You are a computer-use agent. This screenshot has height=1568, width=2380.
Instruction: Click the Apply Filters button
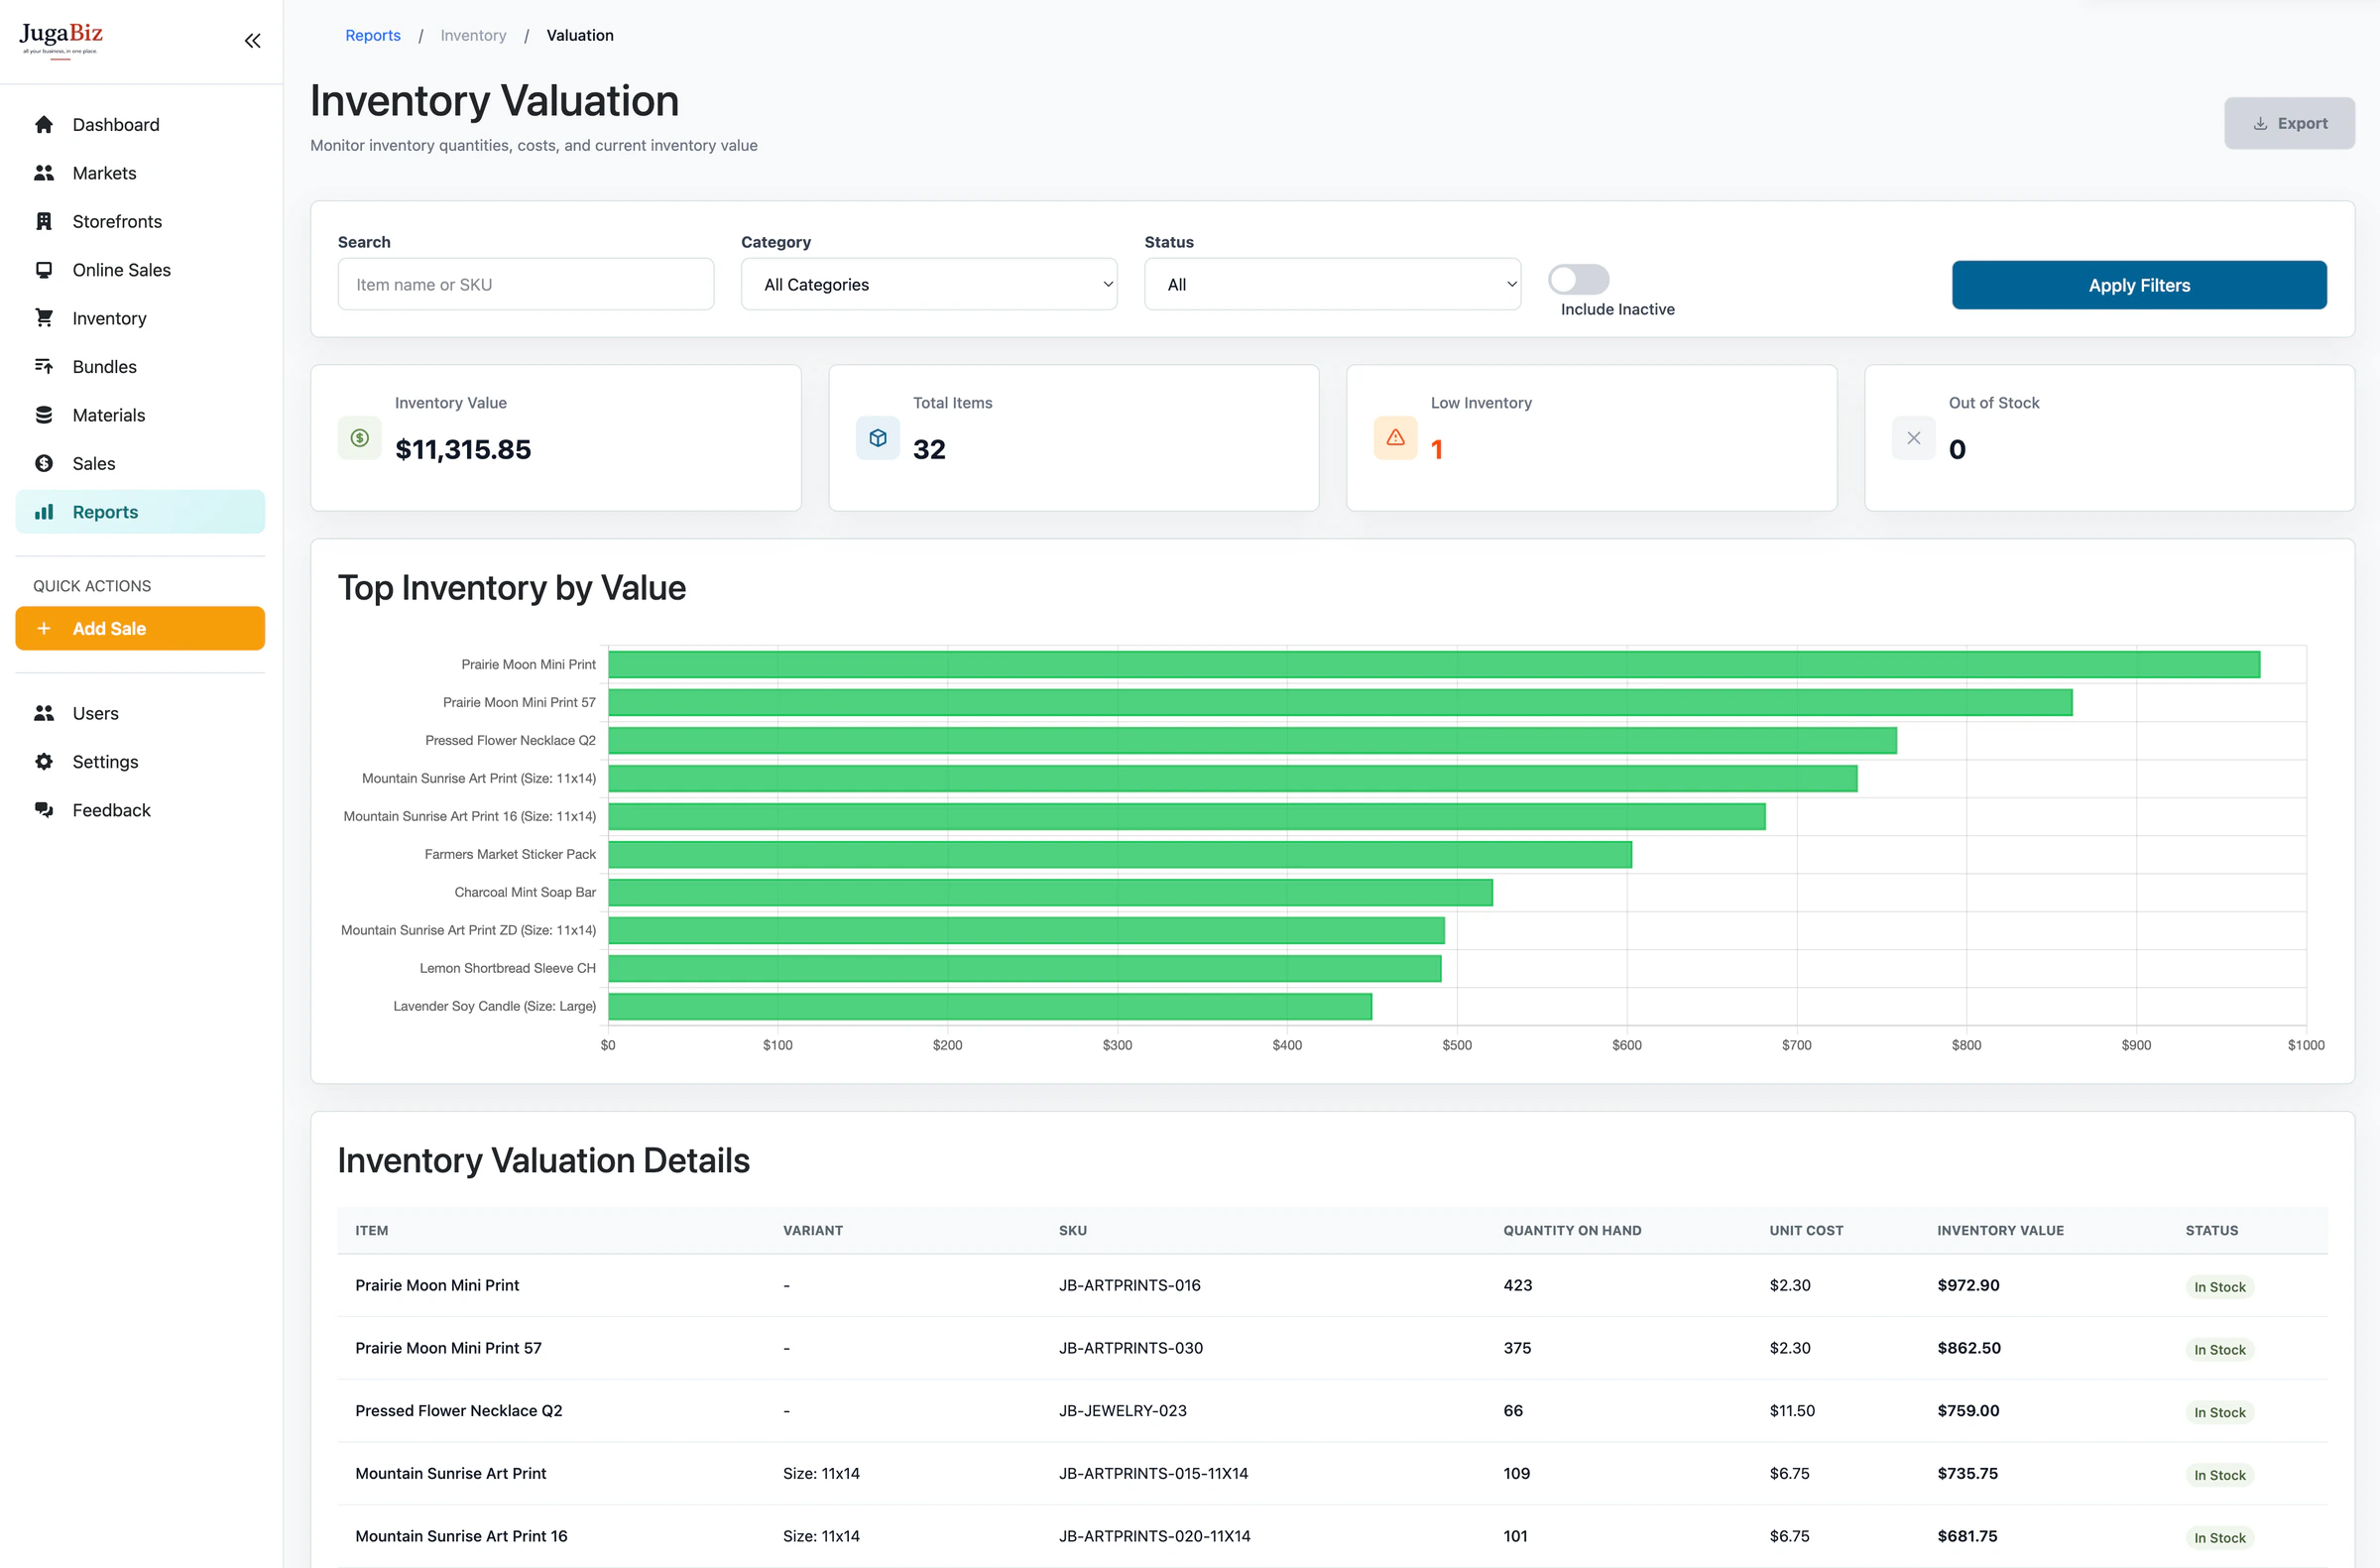[2139, 285]
